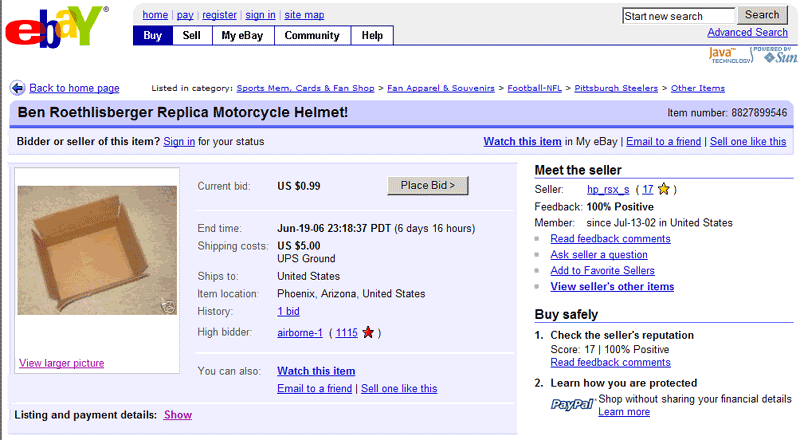800x440 pixels.
Task: Open the Fan Apparel & Souvenirs category
Action: pyautogui.click(x=441, y=88)
